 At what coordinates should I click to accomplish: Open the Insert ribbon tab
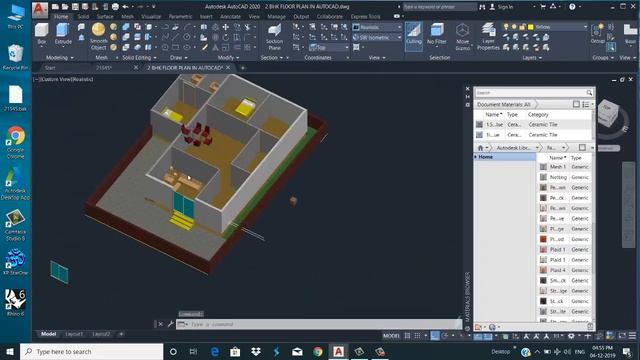[206, 17]
